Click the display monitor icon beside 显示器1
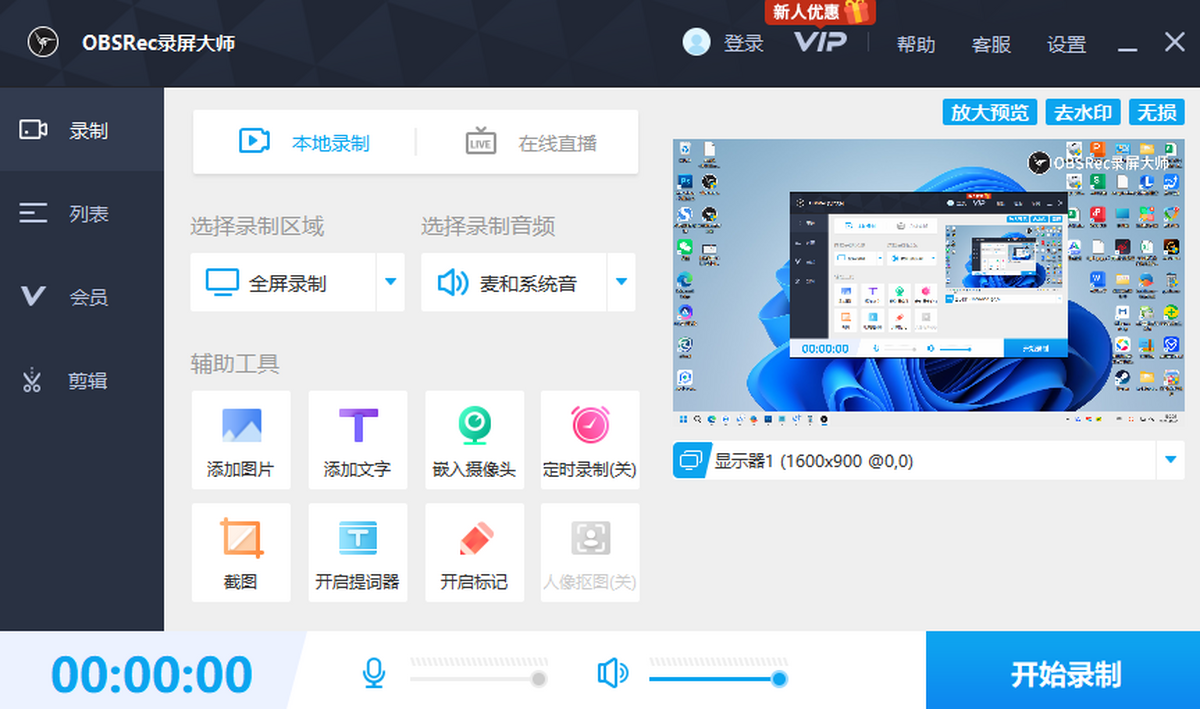 pyautogui.click(x=692, y=460)
